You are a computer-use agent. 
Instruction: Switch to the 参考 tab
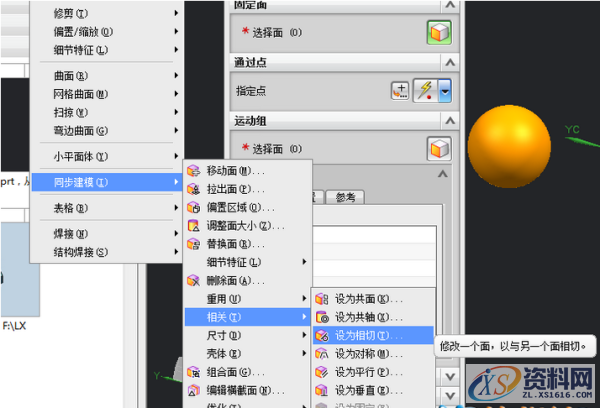point(346,197)
